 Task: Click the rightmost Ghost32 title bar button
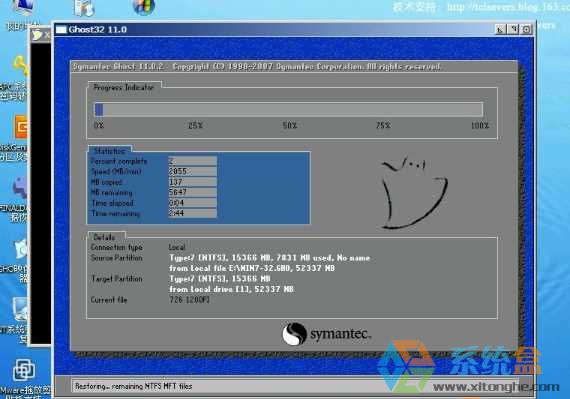pyautogui.click(x=526, y=29)
